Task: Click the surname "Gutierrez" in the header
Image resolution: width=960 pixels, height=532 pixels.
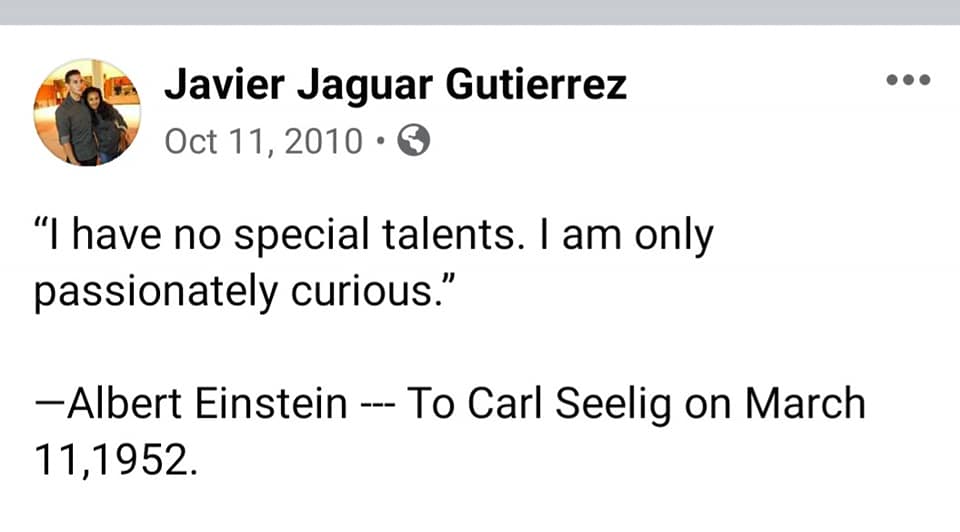Action: 536,85
